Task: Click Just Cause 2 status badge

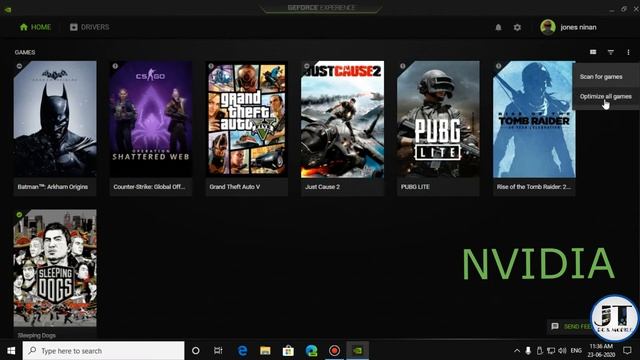Action: (x=307, y=66)
